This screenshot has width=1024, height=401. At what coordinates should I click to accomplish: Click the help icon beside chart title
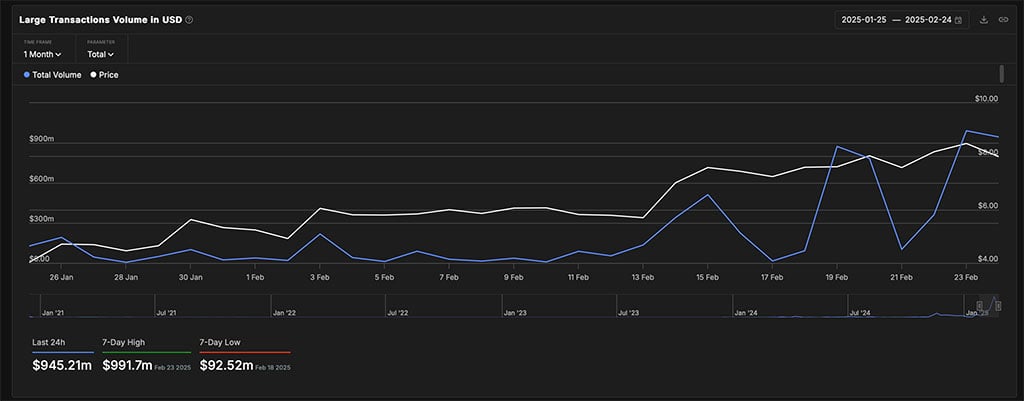[190, 20]
